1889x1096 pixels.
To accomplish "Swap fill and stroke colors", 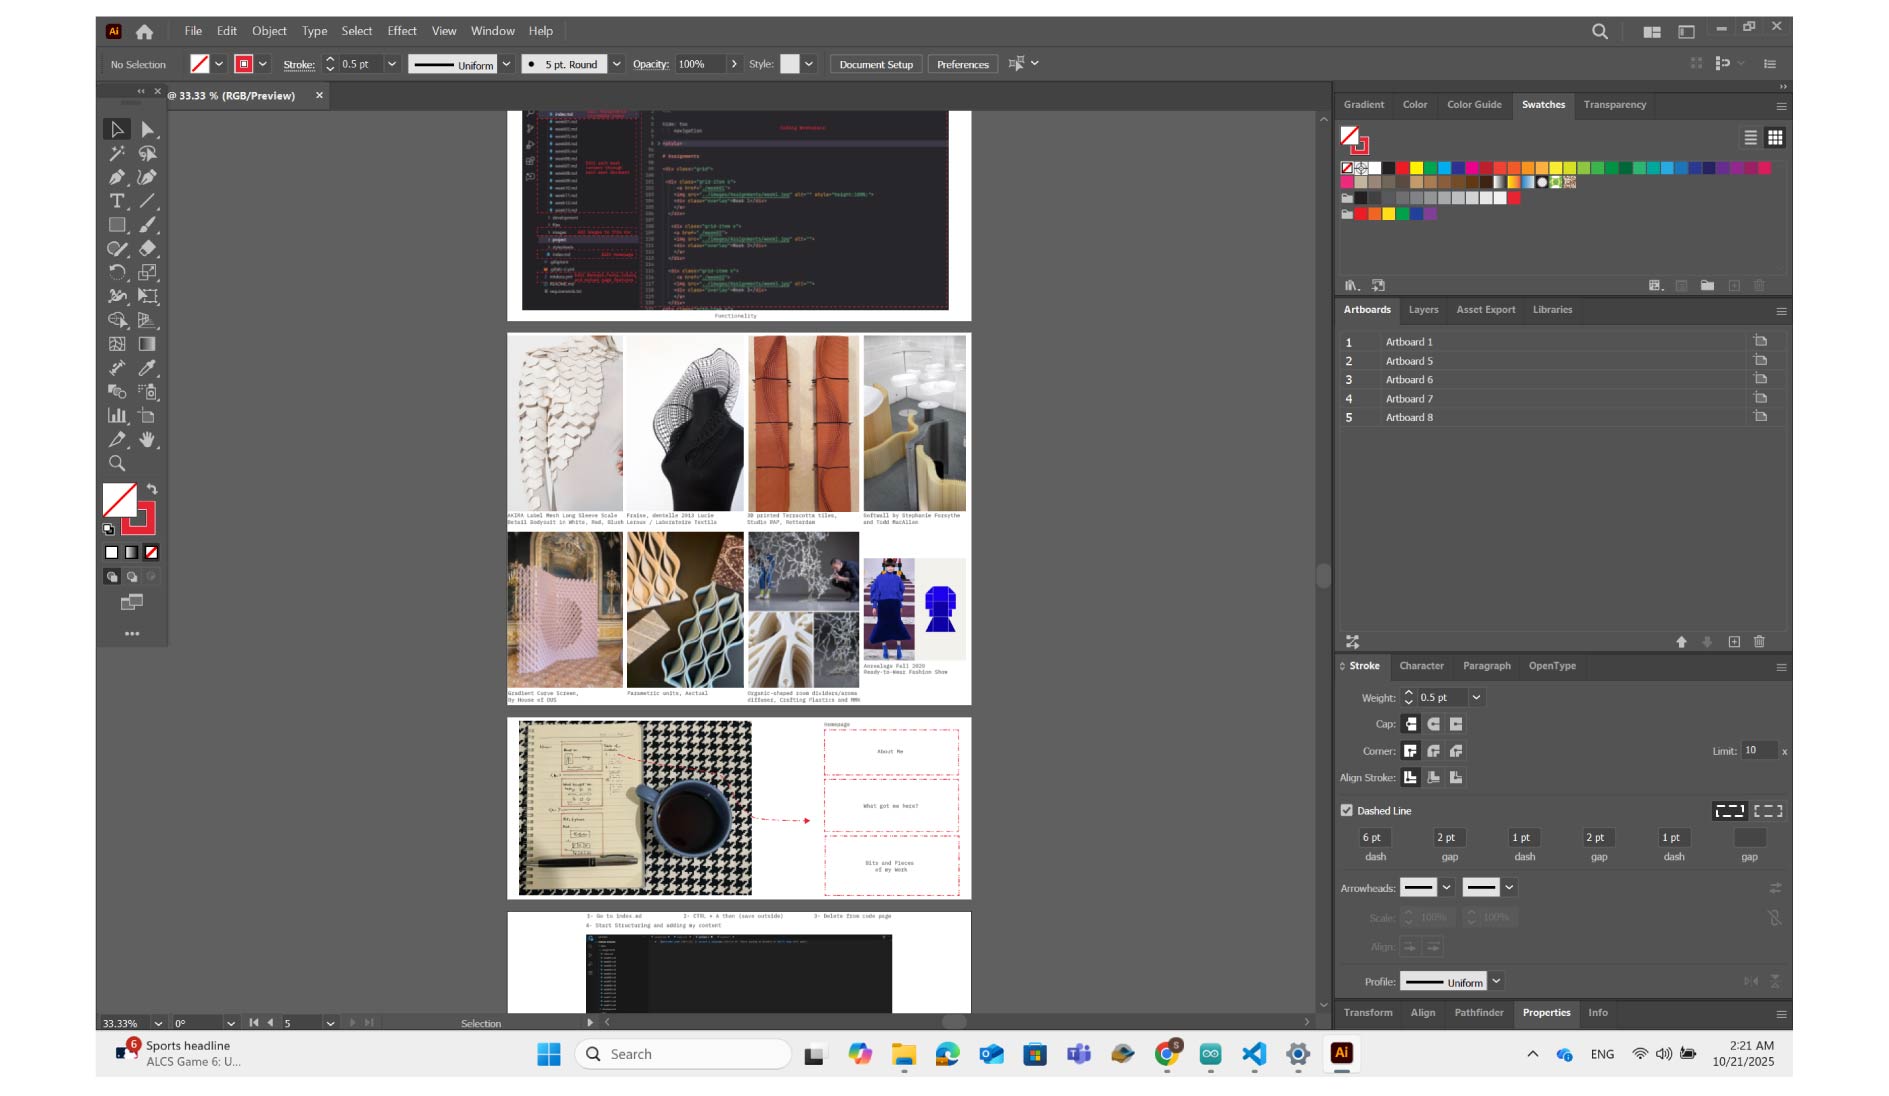I will pos(152,489).
